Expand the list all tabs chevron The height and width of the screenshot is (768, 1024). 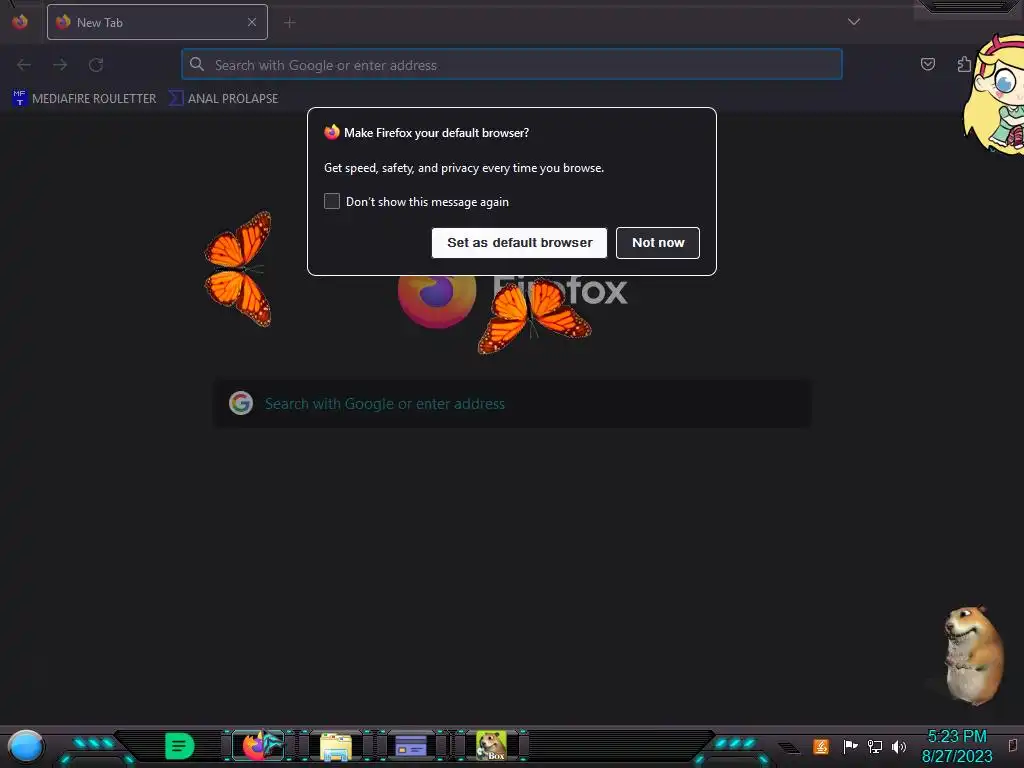854,22
